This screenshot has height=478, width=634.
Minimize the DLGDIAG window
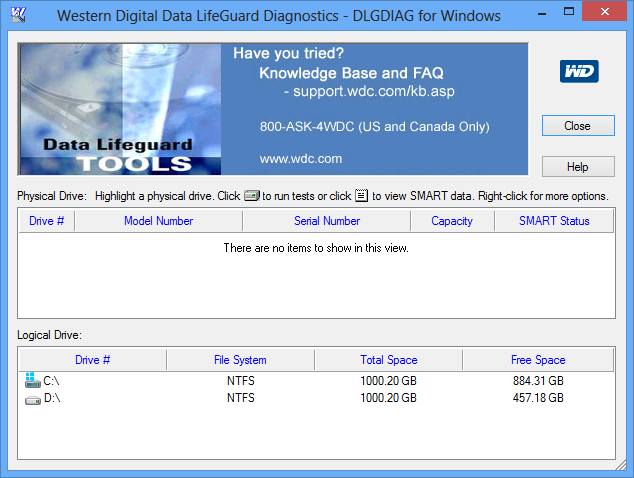click(x=542, y=14)
